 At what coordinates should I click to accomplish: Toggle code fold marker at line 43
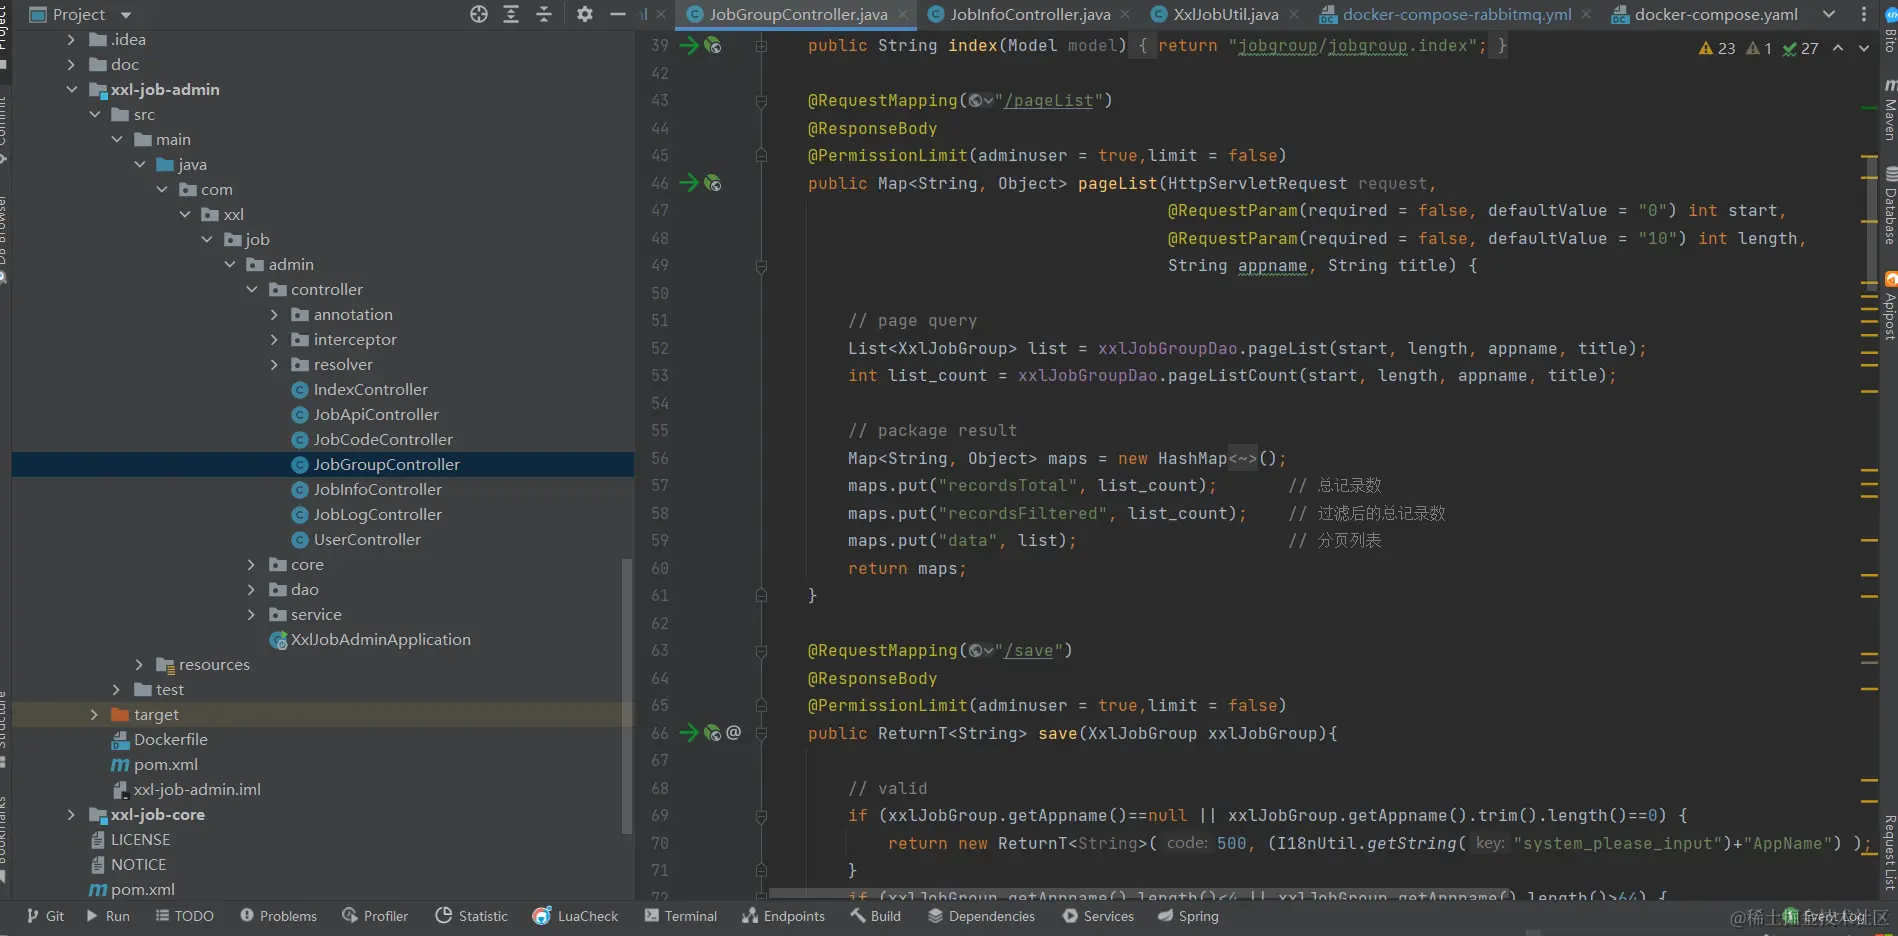tap(762, 101)
